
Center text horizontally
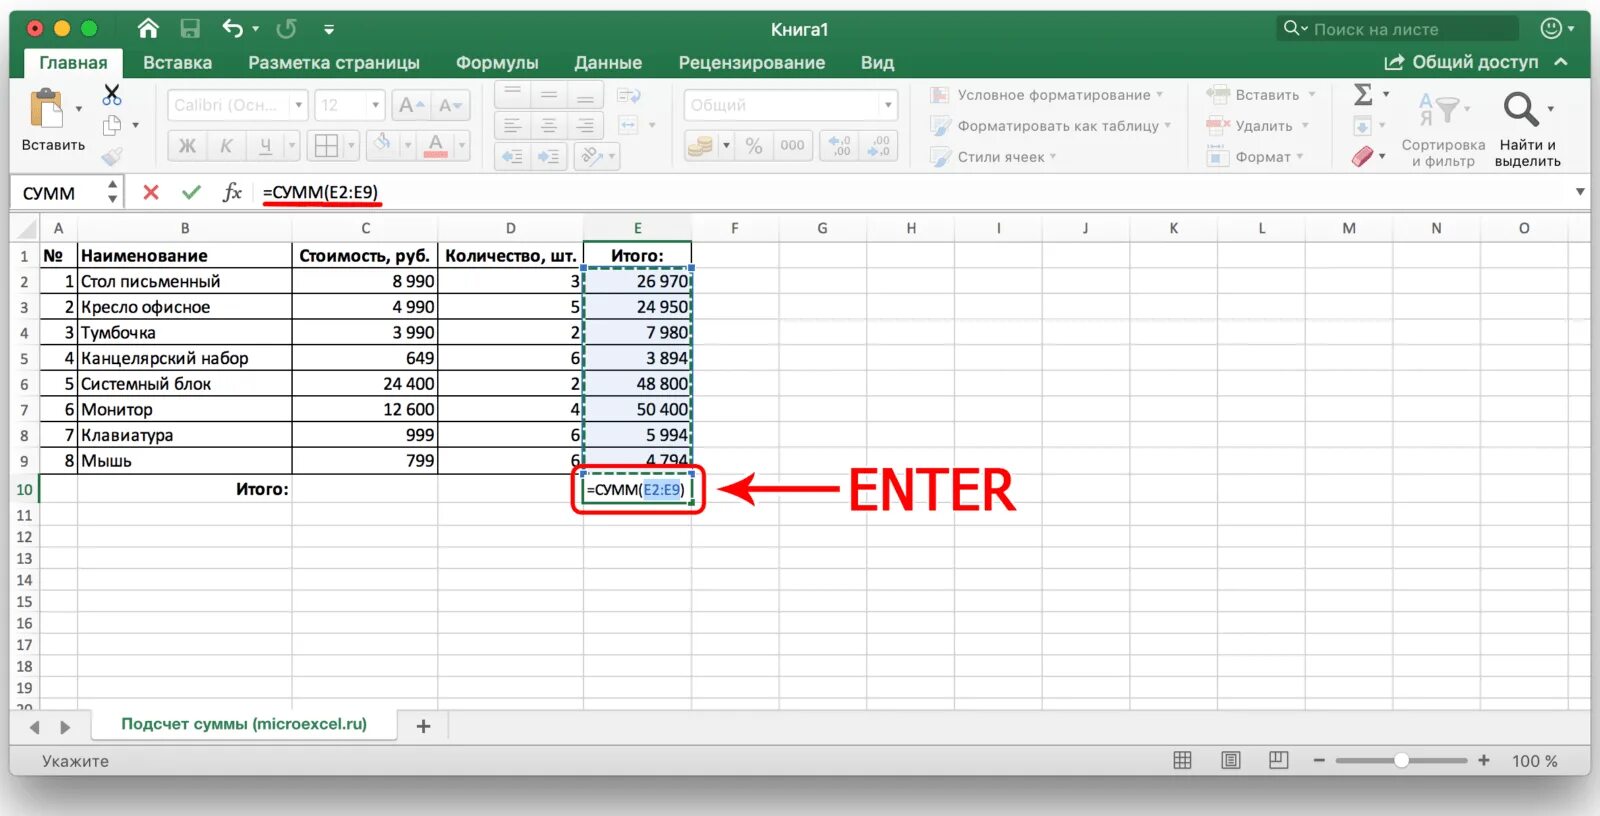click(549, 126)
